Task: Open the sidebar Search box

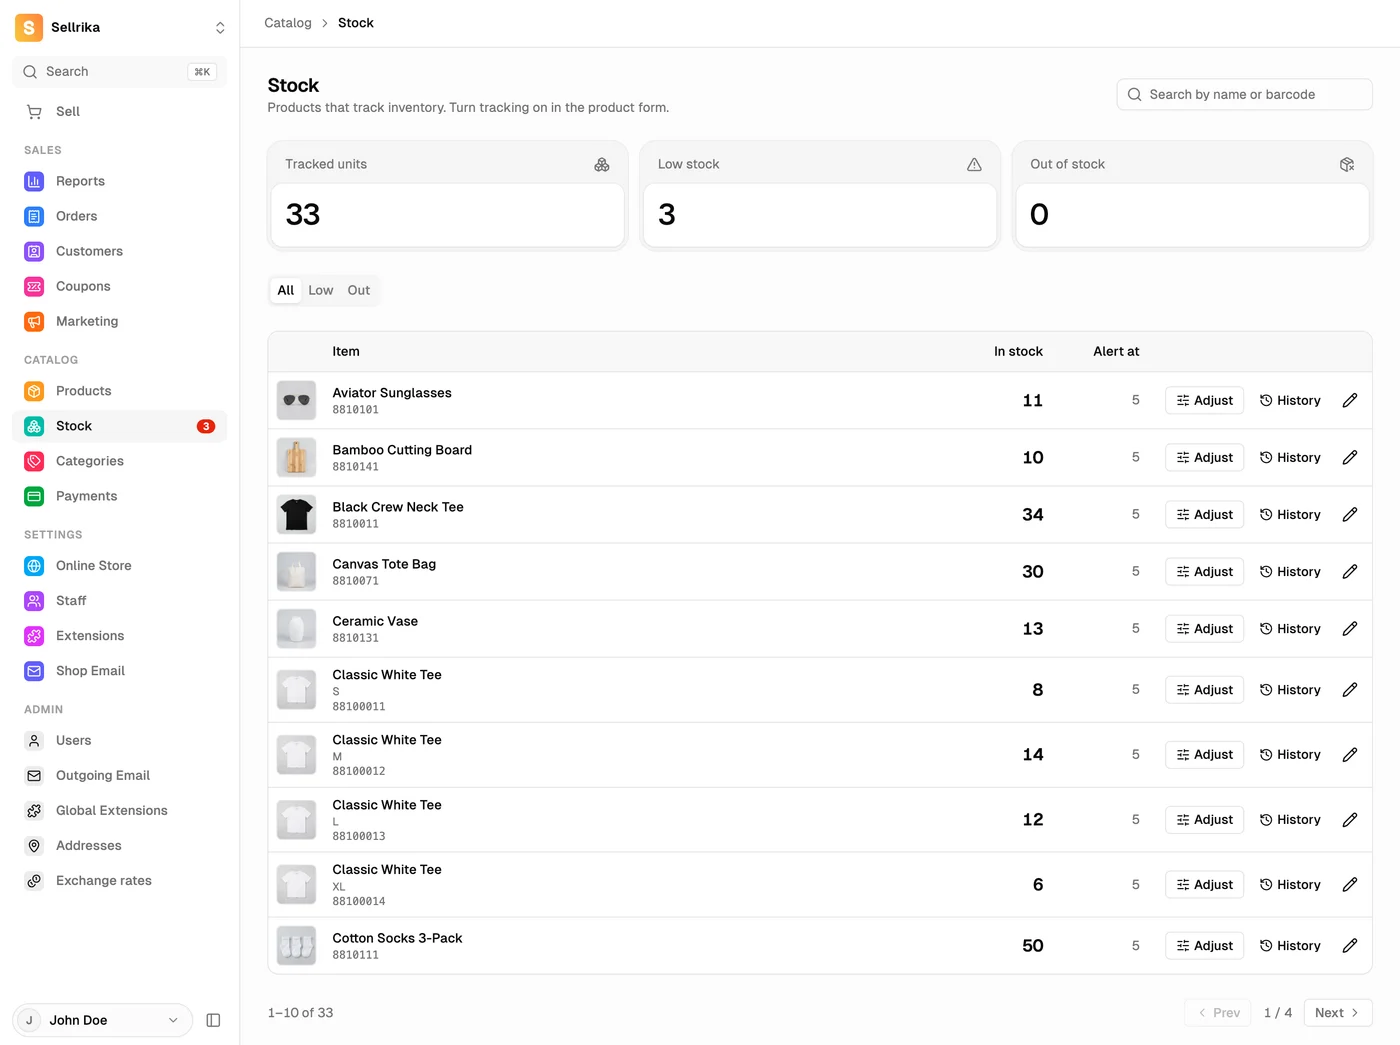Action: click(120, 72)
